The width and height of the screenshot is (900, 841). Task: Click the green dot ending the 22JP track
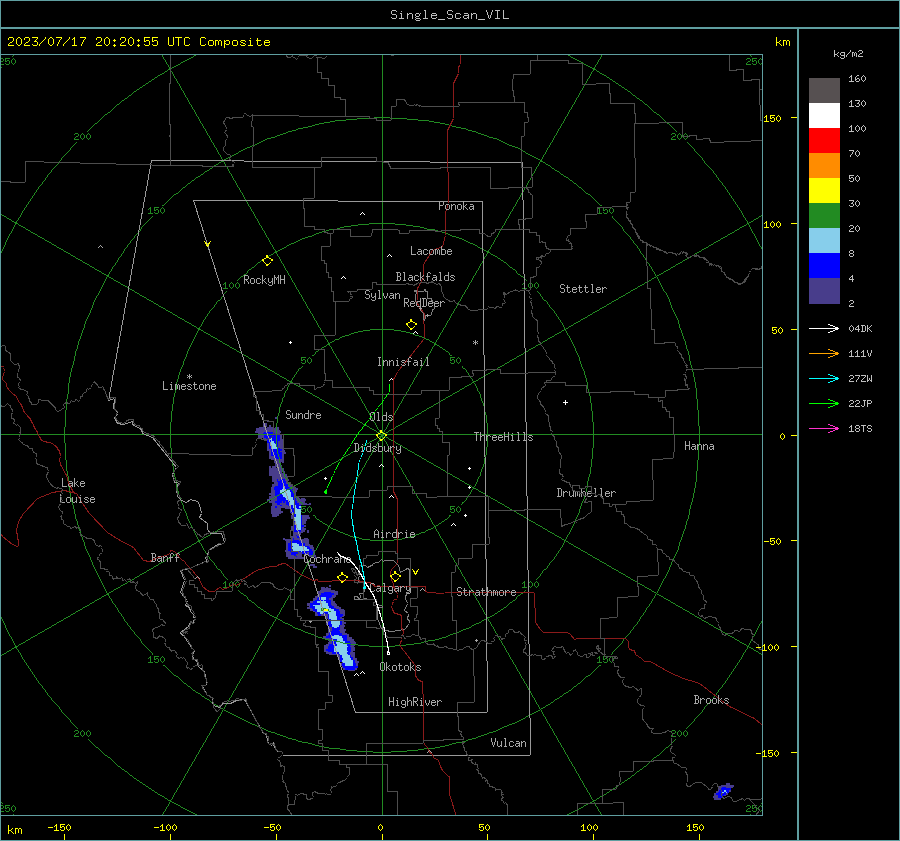point(325,492)
